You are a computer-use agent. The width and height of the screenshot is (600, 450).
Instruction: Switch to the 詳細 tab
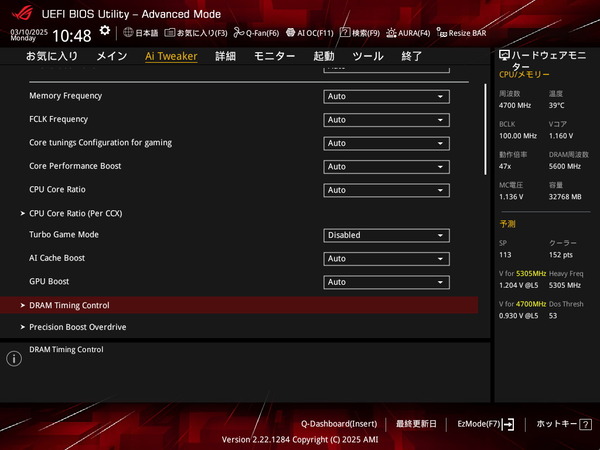tap(225, 56)
